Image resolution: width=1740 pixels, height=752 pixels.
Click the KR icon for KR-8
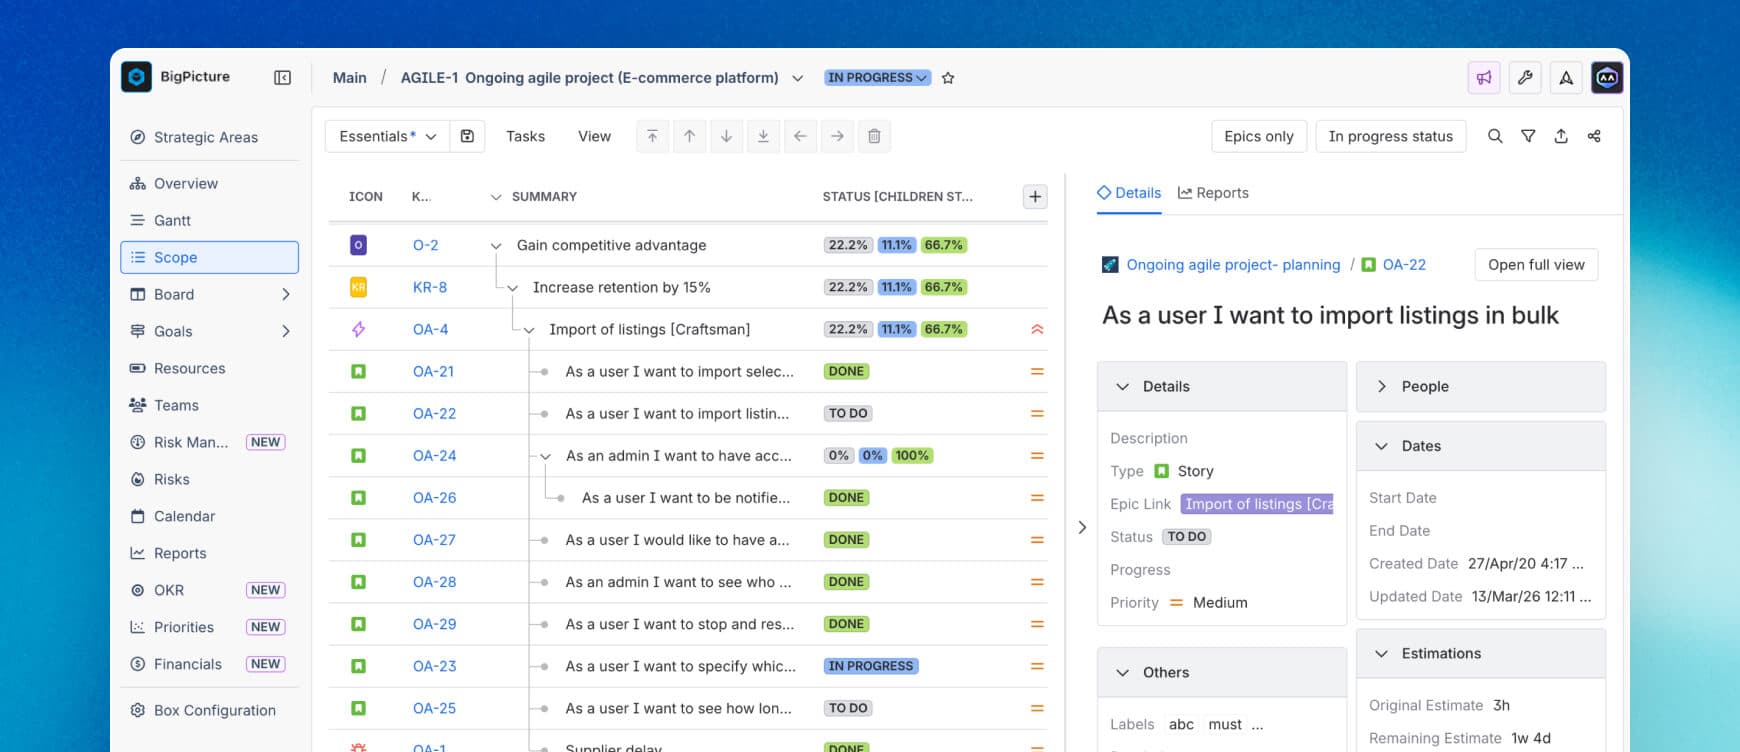click(x=358, y=287)
